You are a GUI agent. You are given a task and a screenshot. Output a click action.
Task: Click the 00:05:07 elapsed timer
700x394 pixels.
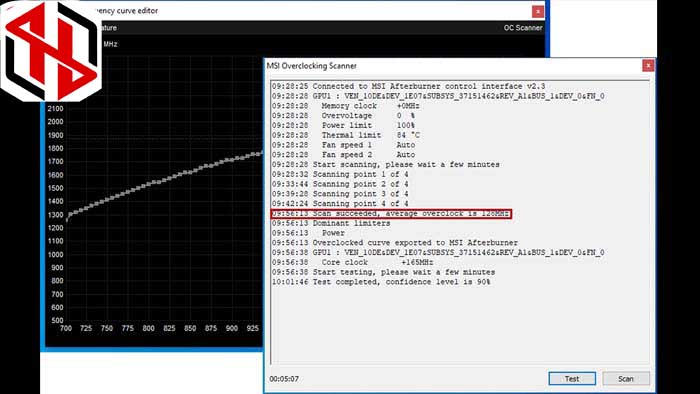(x=284, y=379)
